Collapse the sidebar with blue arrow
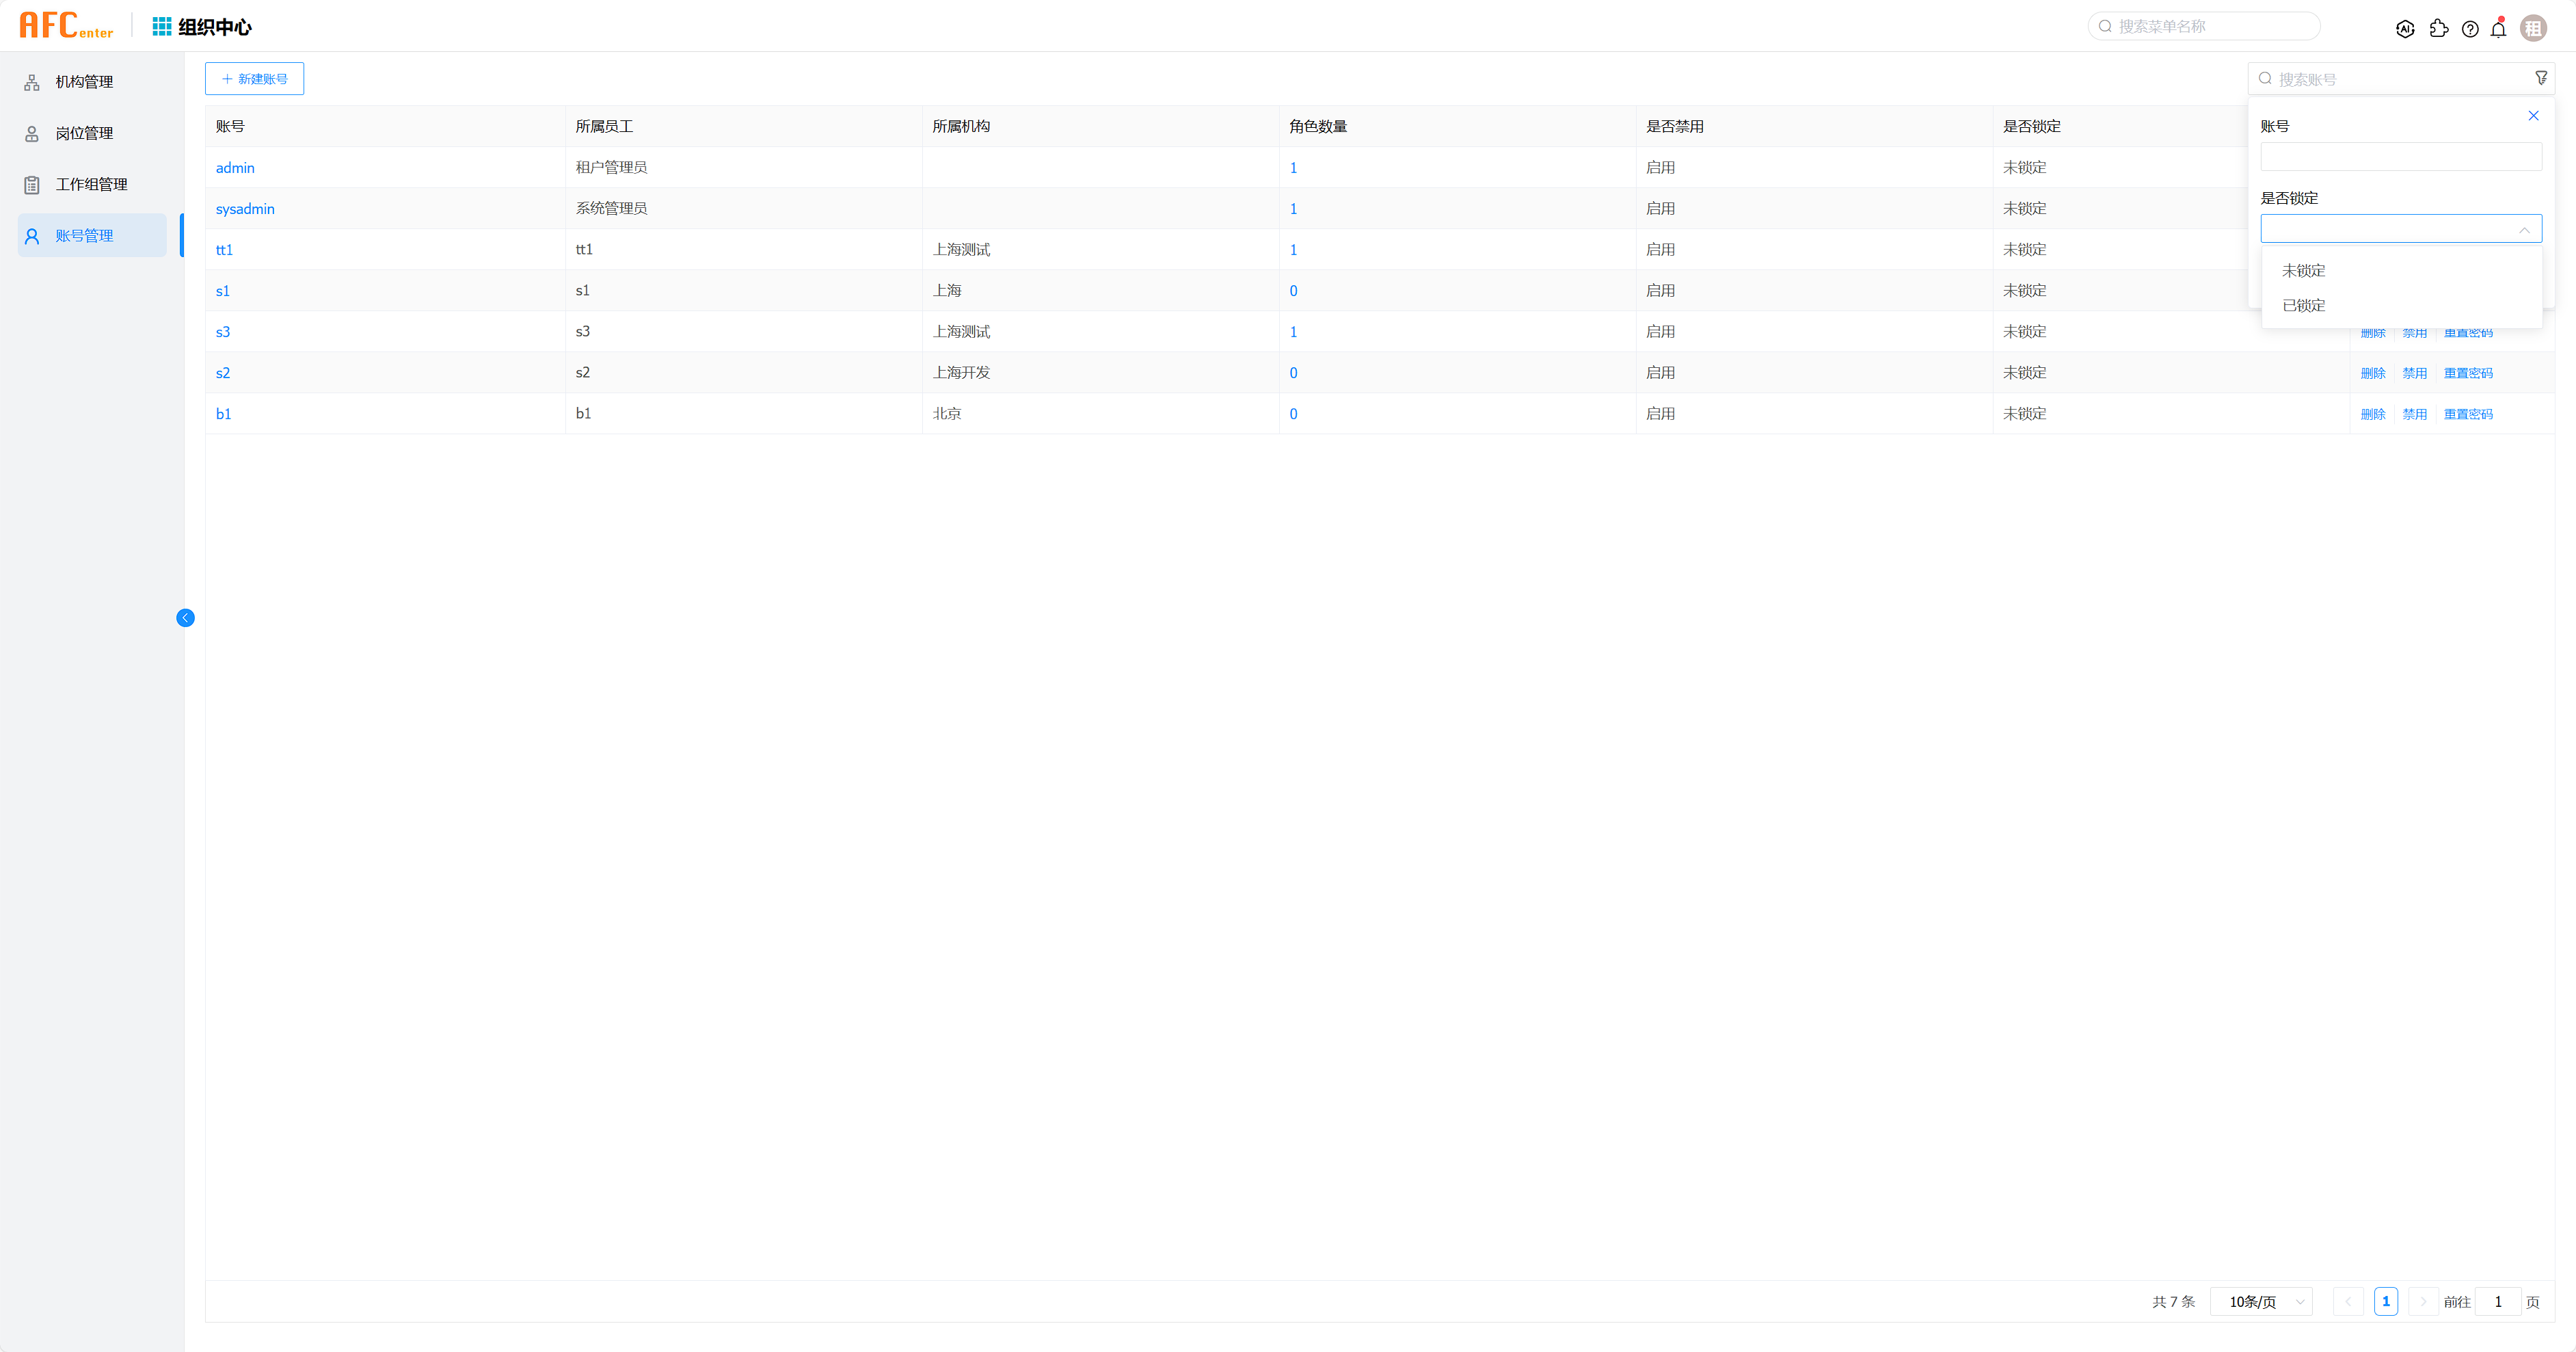The width and height of the screenshot is (2576, 1352). 185,618
